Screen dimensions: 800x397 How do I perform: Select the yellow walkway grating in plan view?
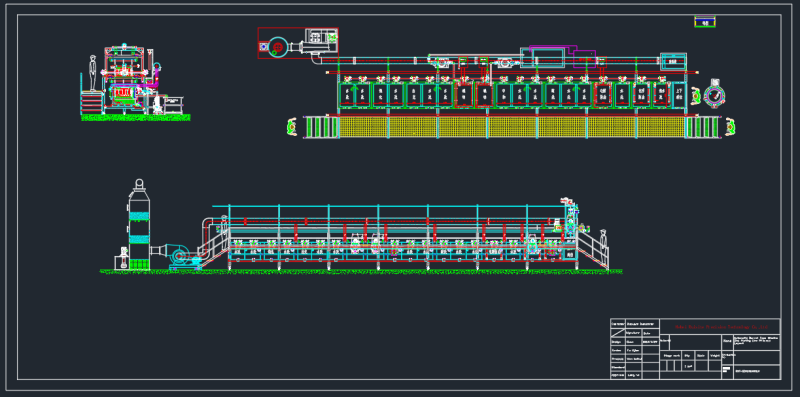pyautogui.click(x=512, y=127)
